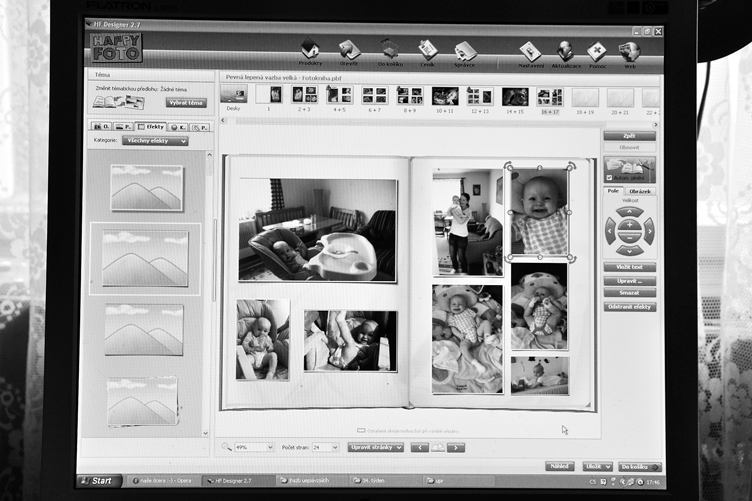
Task: Click the Ceník price list icon
Action: [428, 51]
